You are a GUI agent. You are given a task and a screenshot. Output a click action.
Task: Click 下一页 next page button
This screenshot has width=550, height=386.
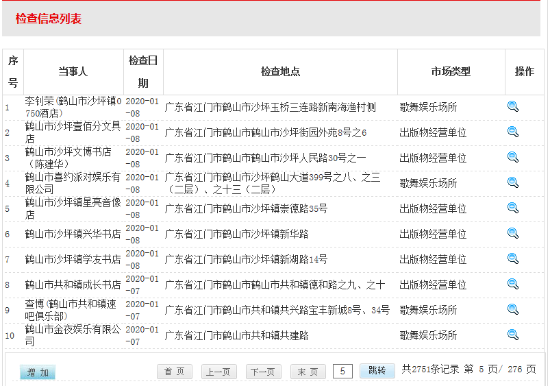pos(263,372)
